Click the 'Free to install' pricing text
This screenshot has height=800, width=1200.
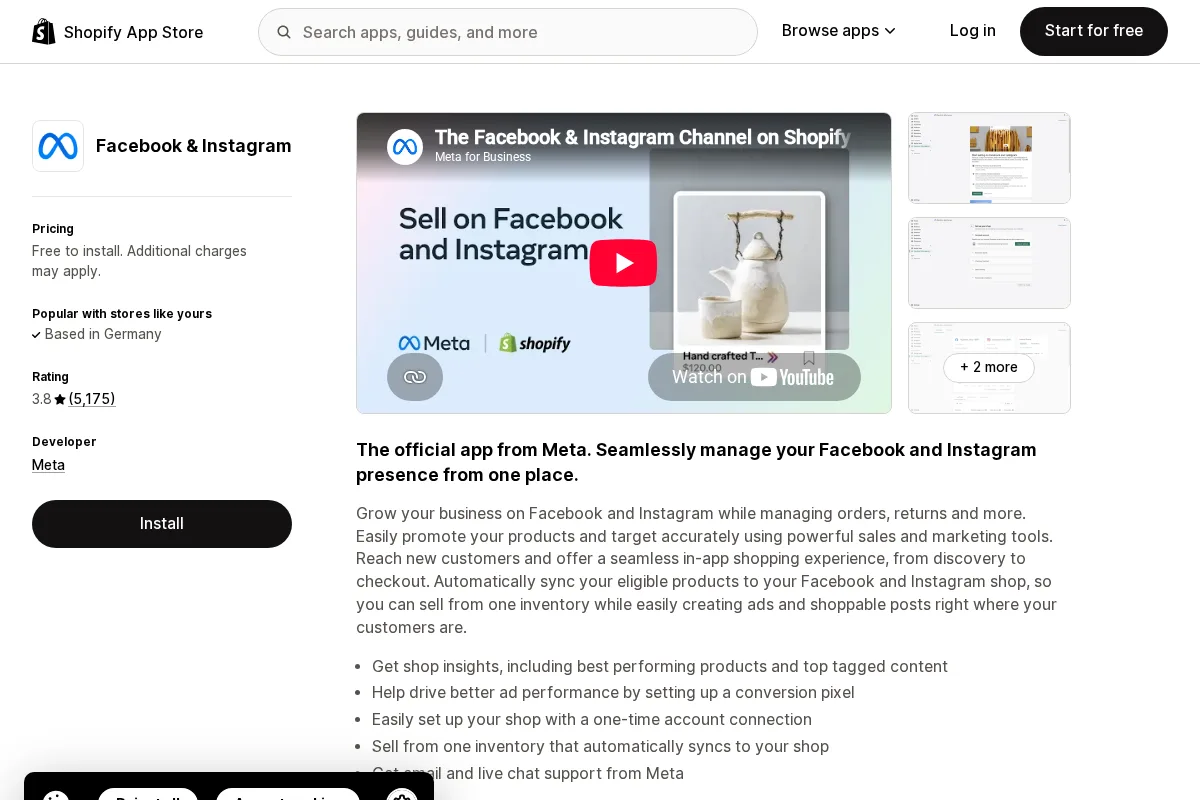tap(139, 261)
